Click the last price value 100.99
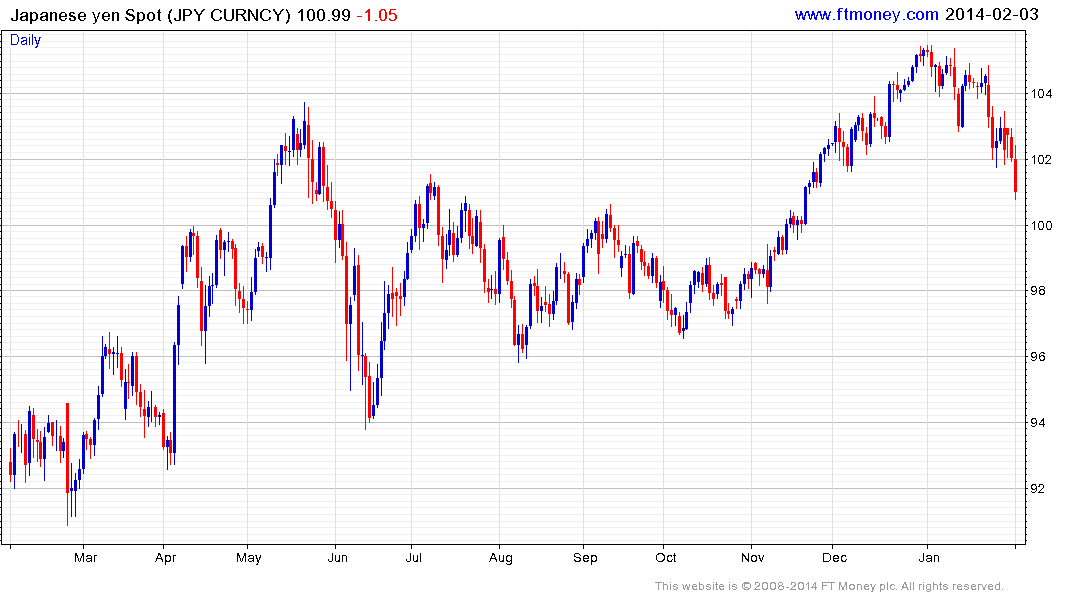 [x=324, y=15]
